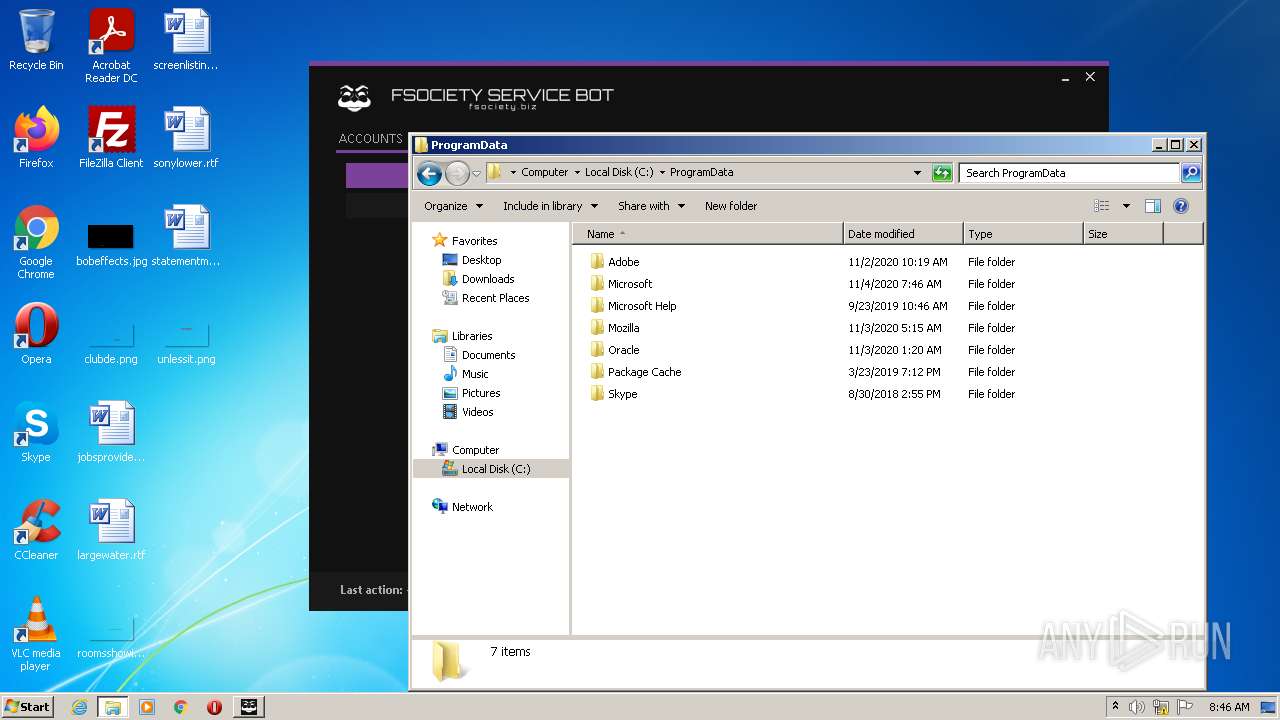This screenshot has height=720, width=1280.
Task: Open change view options dropdown arrow
Action: click(1126, 206)
